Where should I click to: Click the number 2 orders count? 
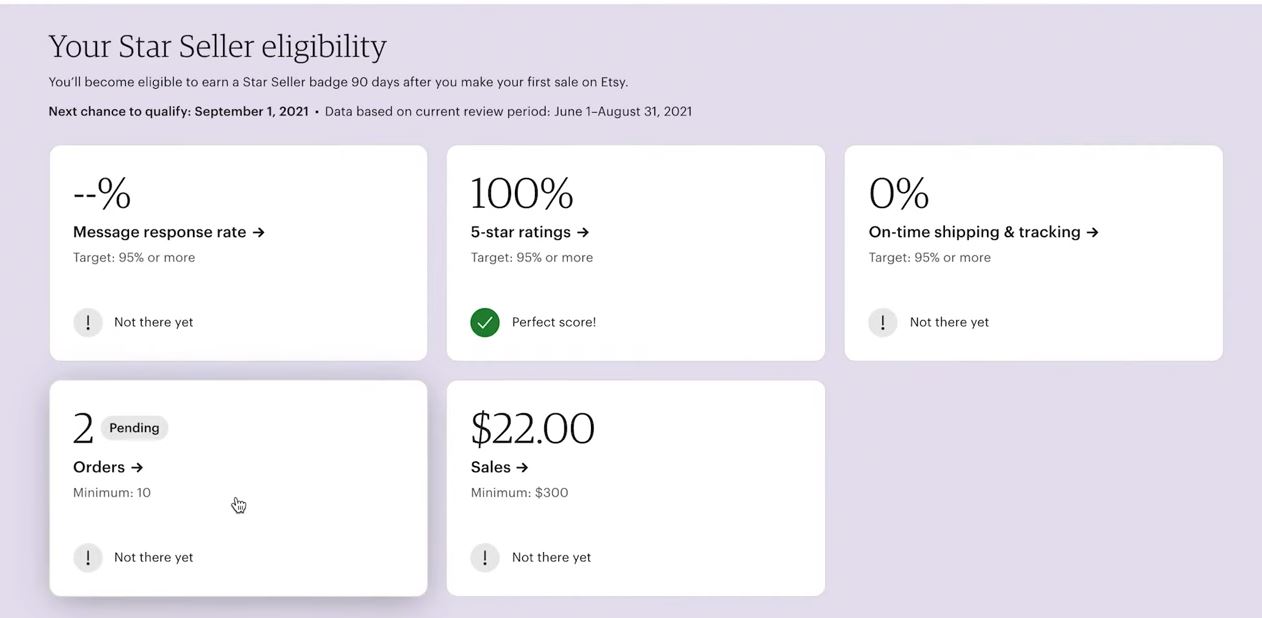pyautogui.click(x=83, y=430)
